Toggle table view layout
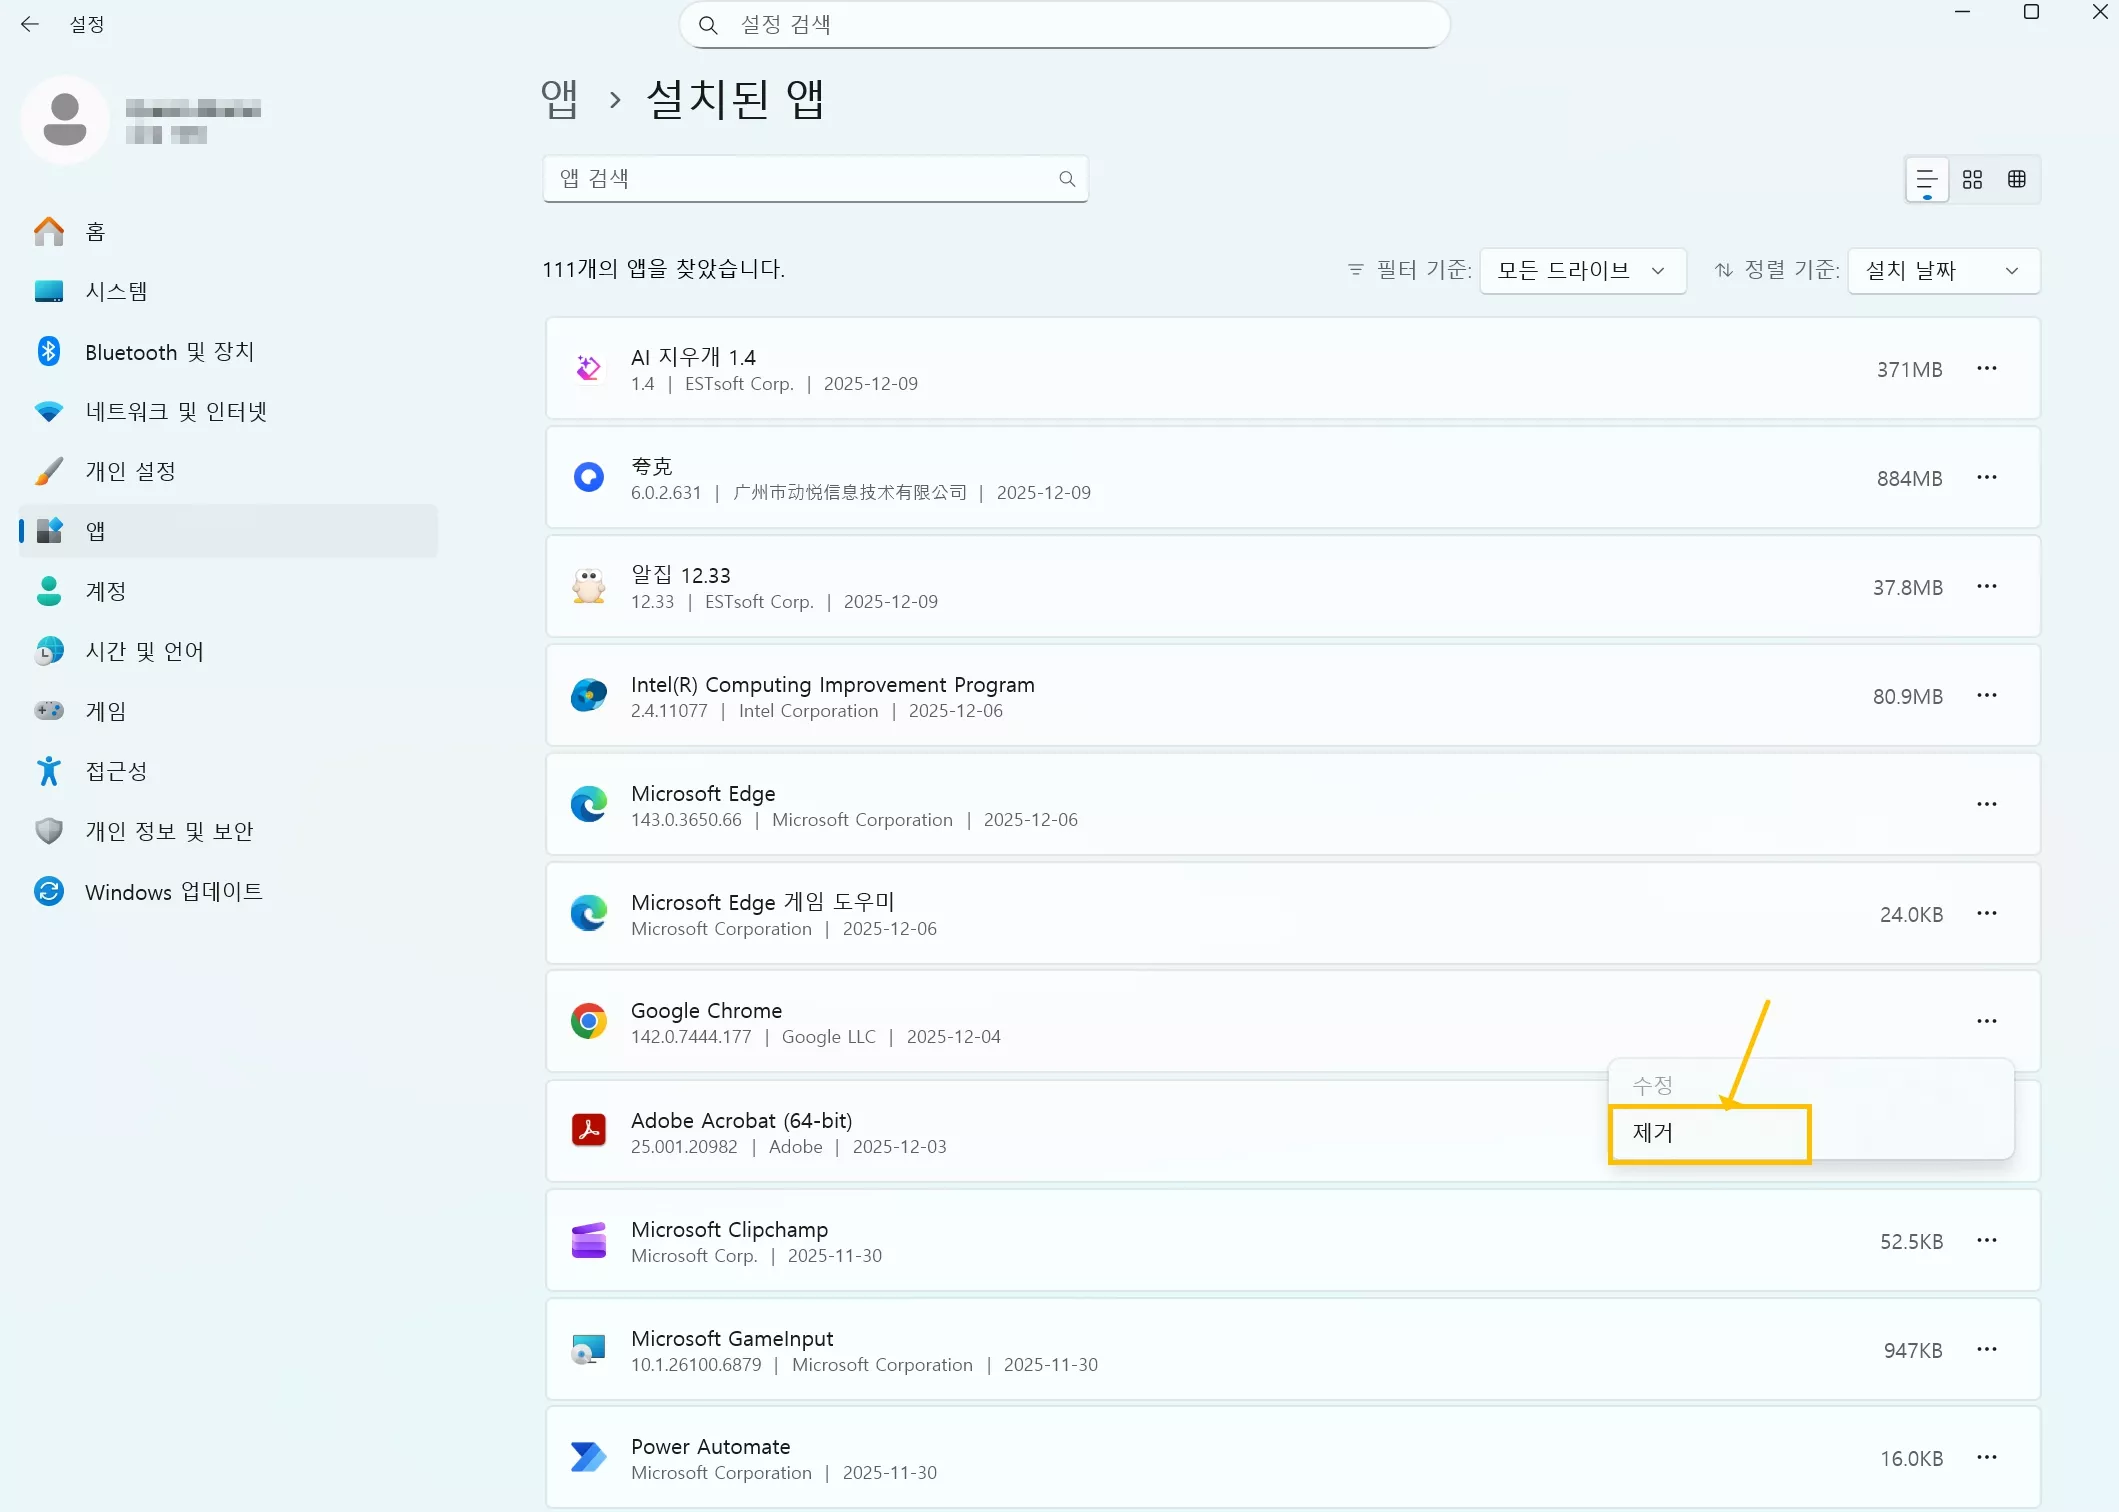The height and width of the screenshot is (1512, 2119). [2017, 179]
